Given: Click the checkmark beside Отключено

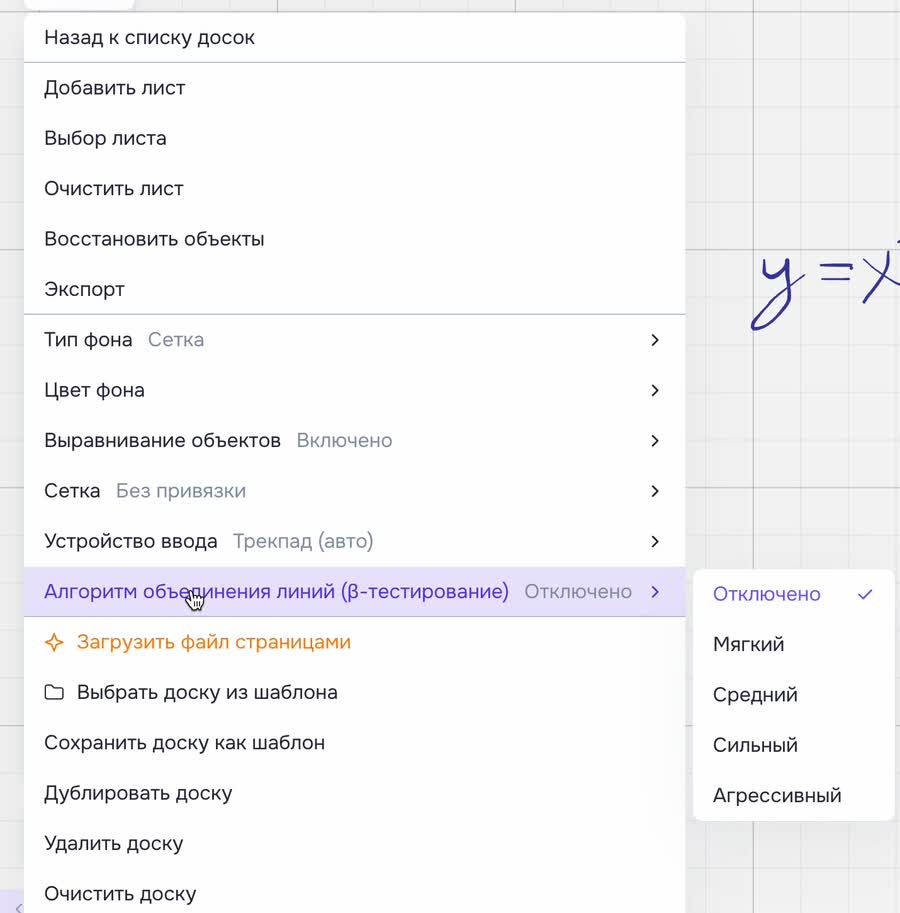Looking at the screenshot, I should tap(865, 594).
